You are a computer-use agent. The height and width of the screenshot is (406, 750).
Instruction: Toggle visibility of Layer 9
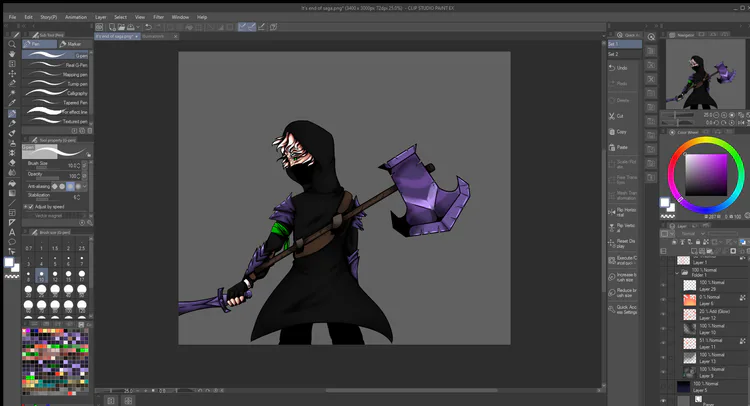coord(663,372)
